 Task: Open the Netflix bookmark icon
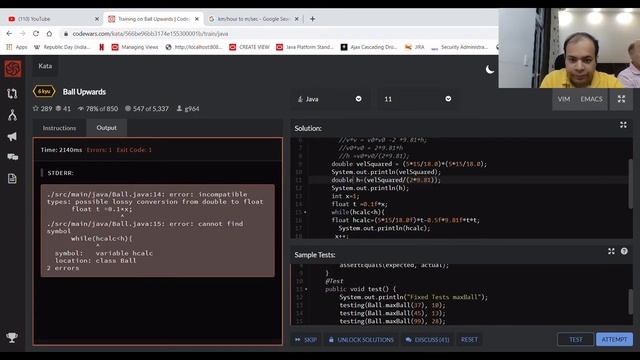102,47
